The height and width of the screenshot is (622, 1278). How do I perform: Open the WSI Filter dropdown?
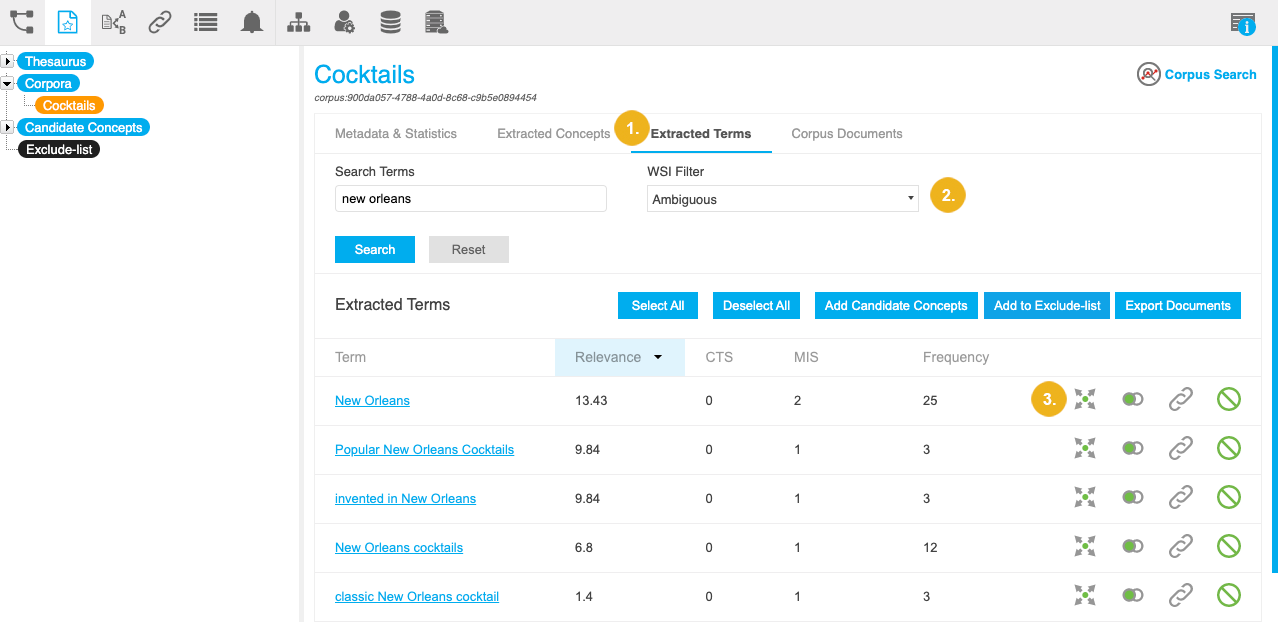782,199
